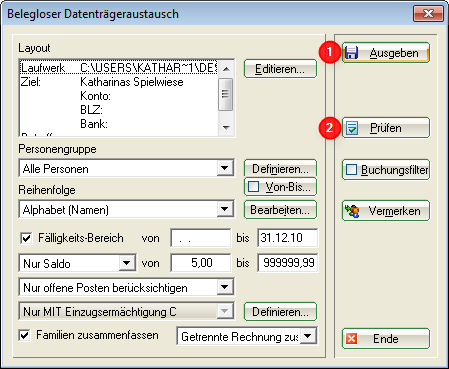Disable Familien zusammenfassen checkbox
449x369 pixels.
click(25, 335)
